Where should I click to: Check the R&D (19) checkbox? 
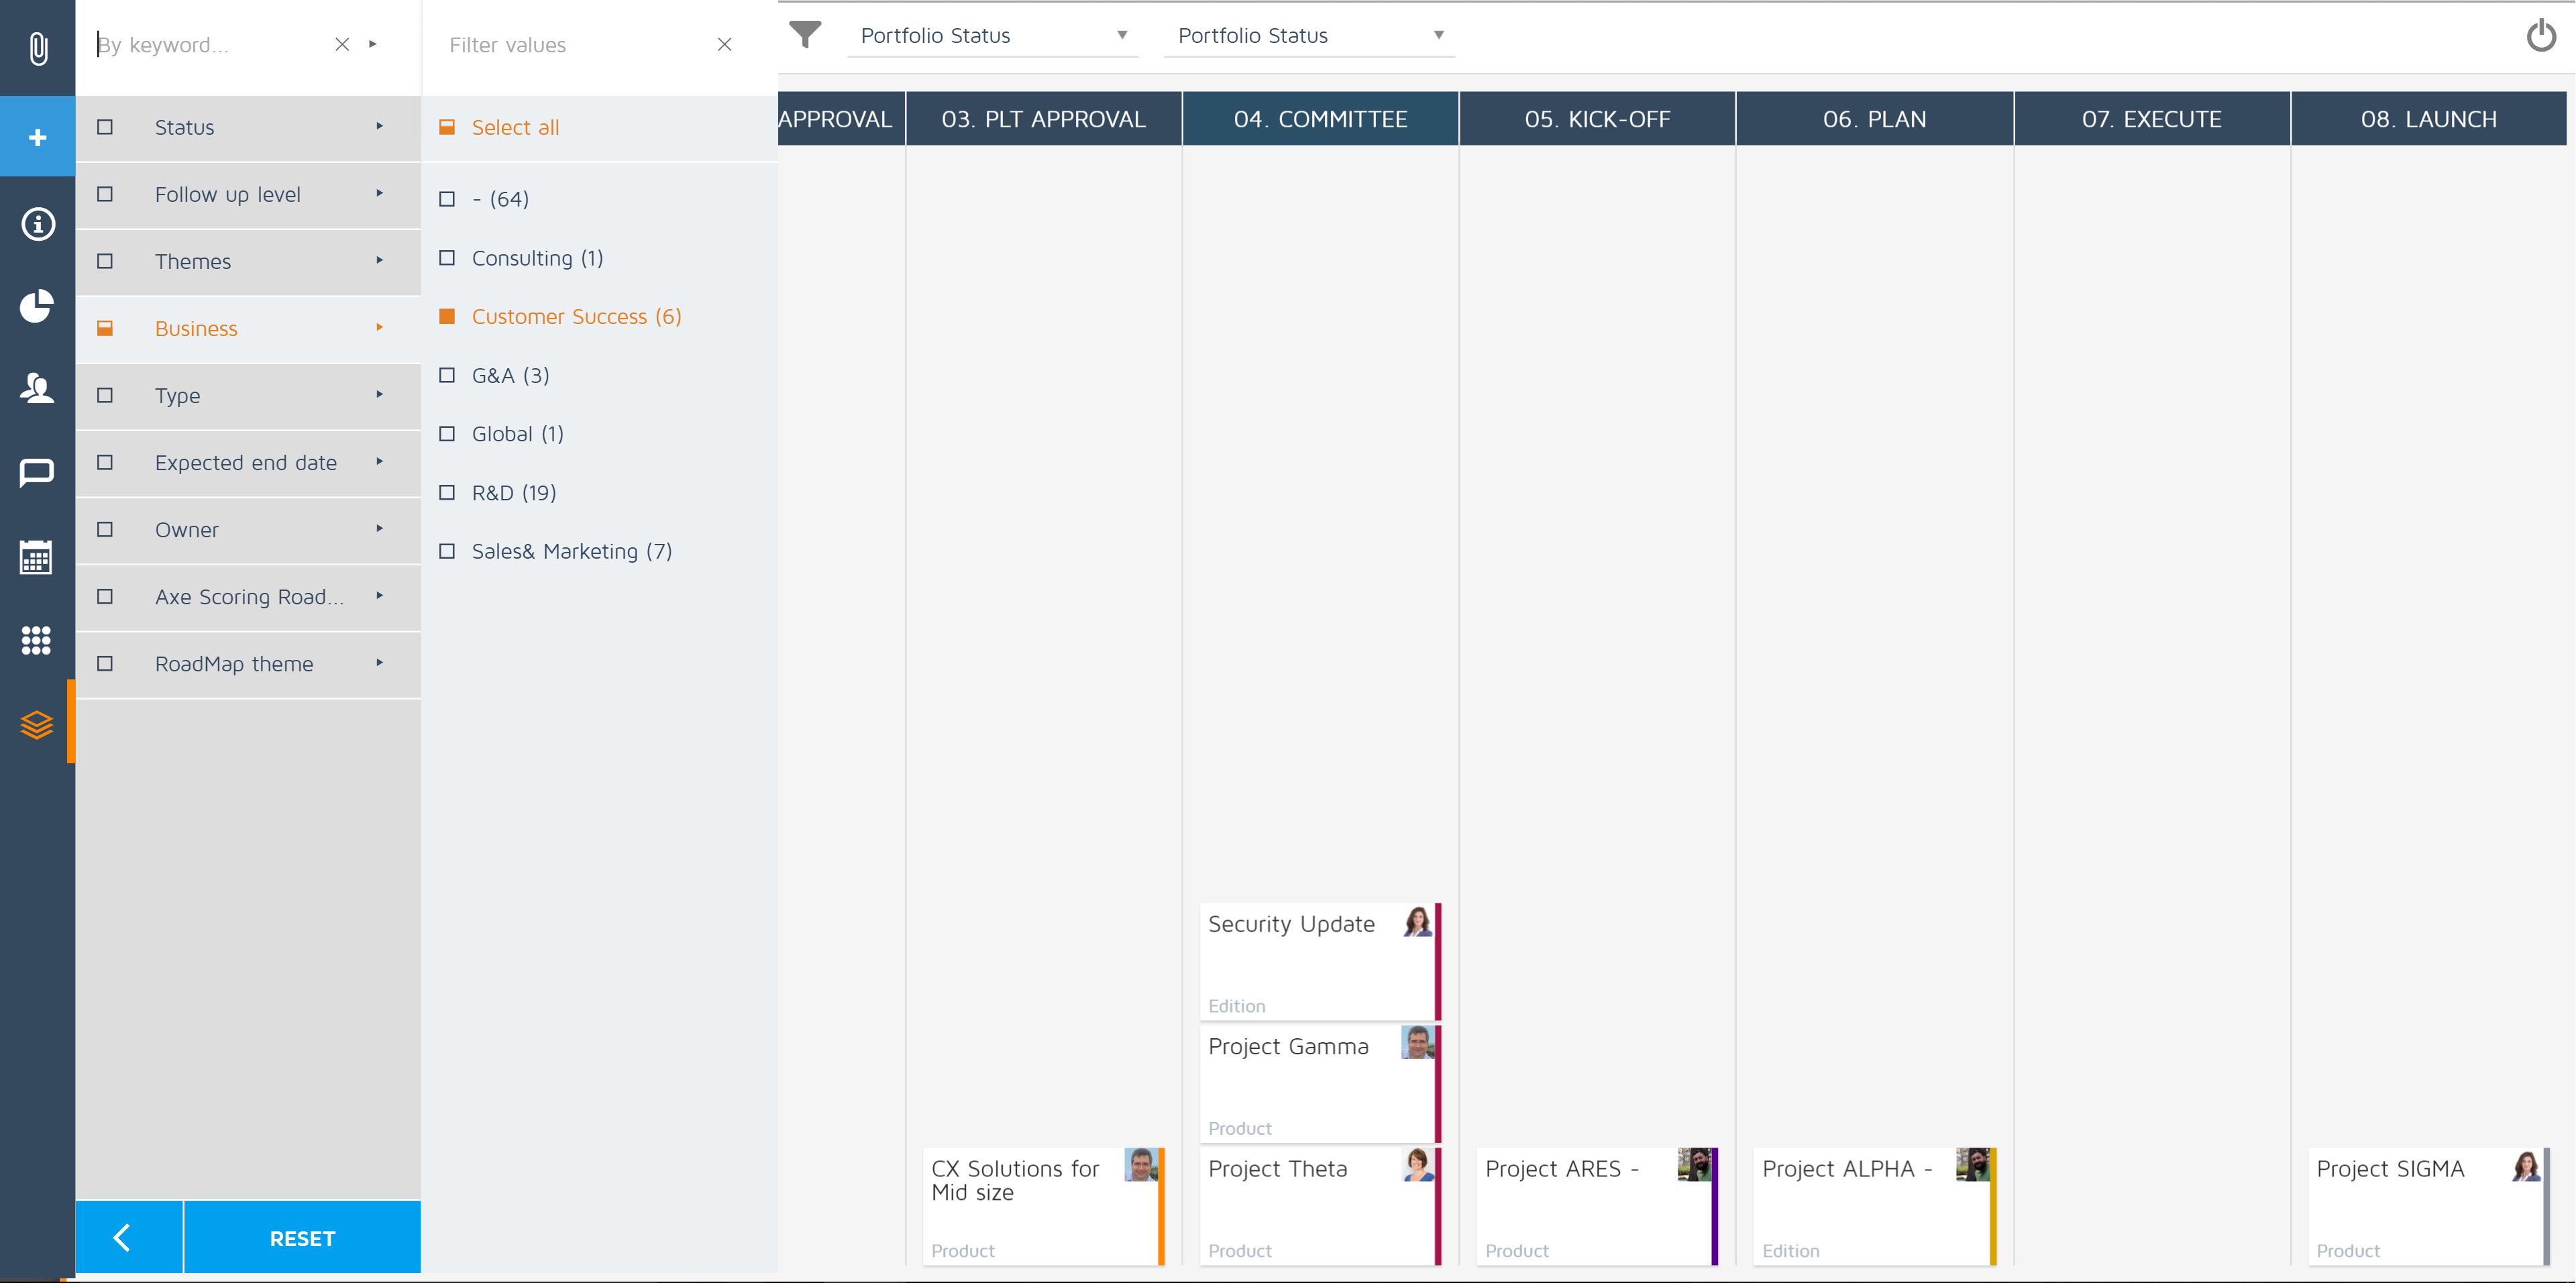click(x=447, y=493)
